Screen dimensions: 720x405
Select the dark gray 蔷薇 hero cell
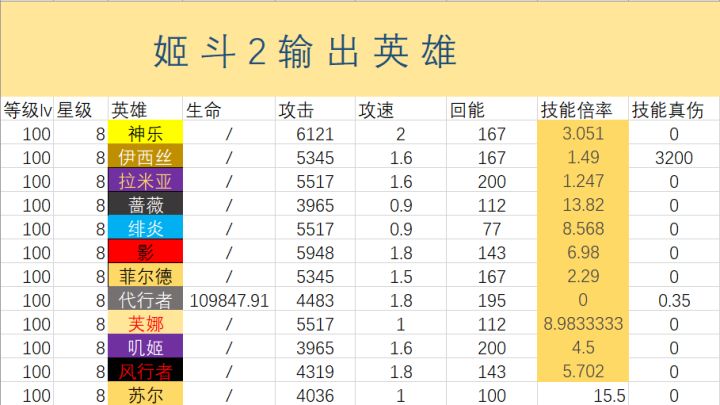145,205
